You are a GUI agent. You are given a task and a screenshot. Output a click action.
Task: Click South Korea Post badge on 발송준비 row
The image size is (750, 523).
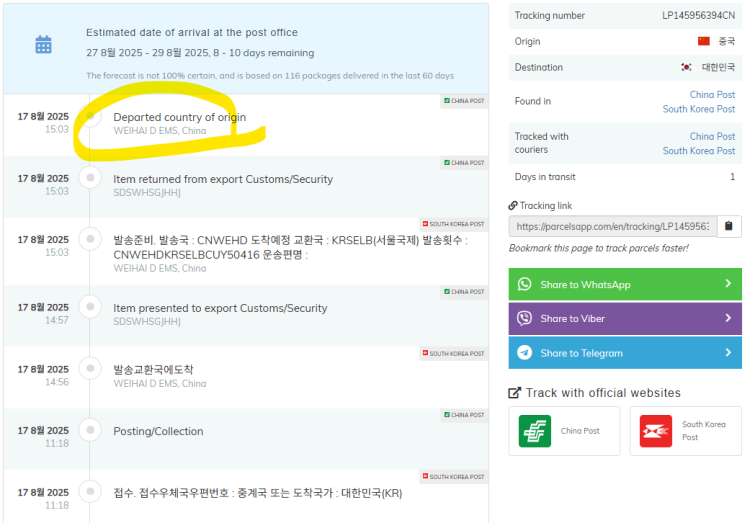click(x=453, y=224)
